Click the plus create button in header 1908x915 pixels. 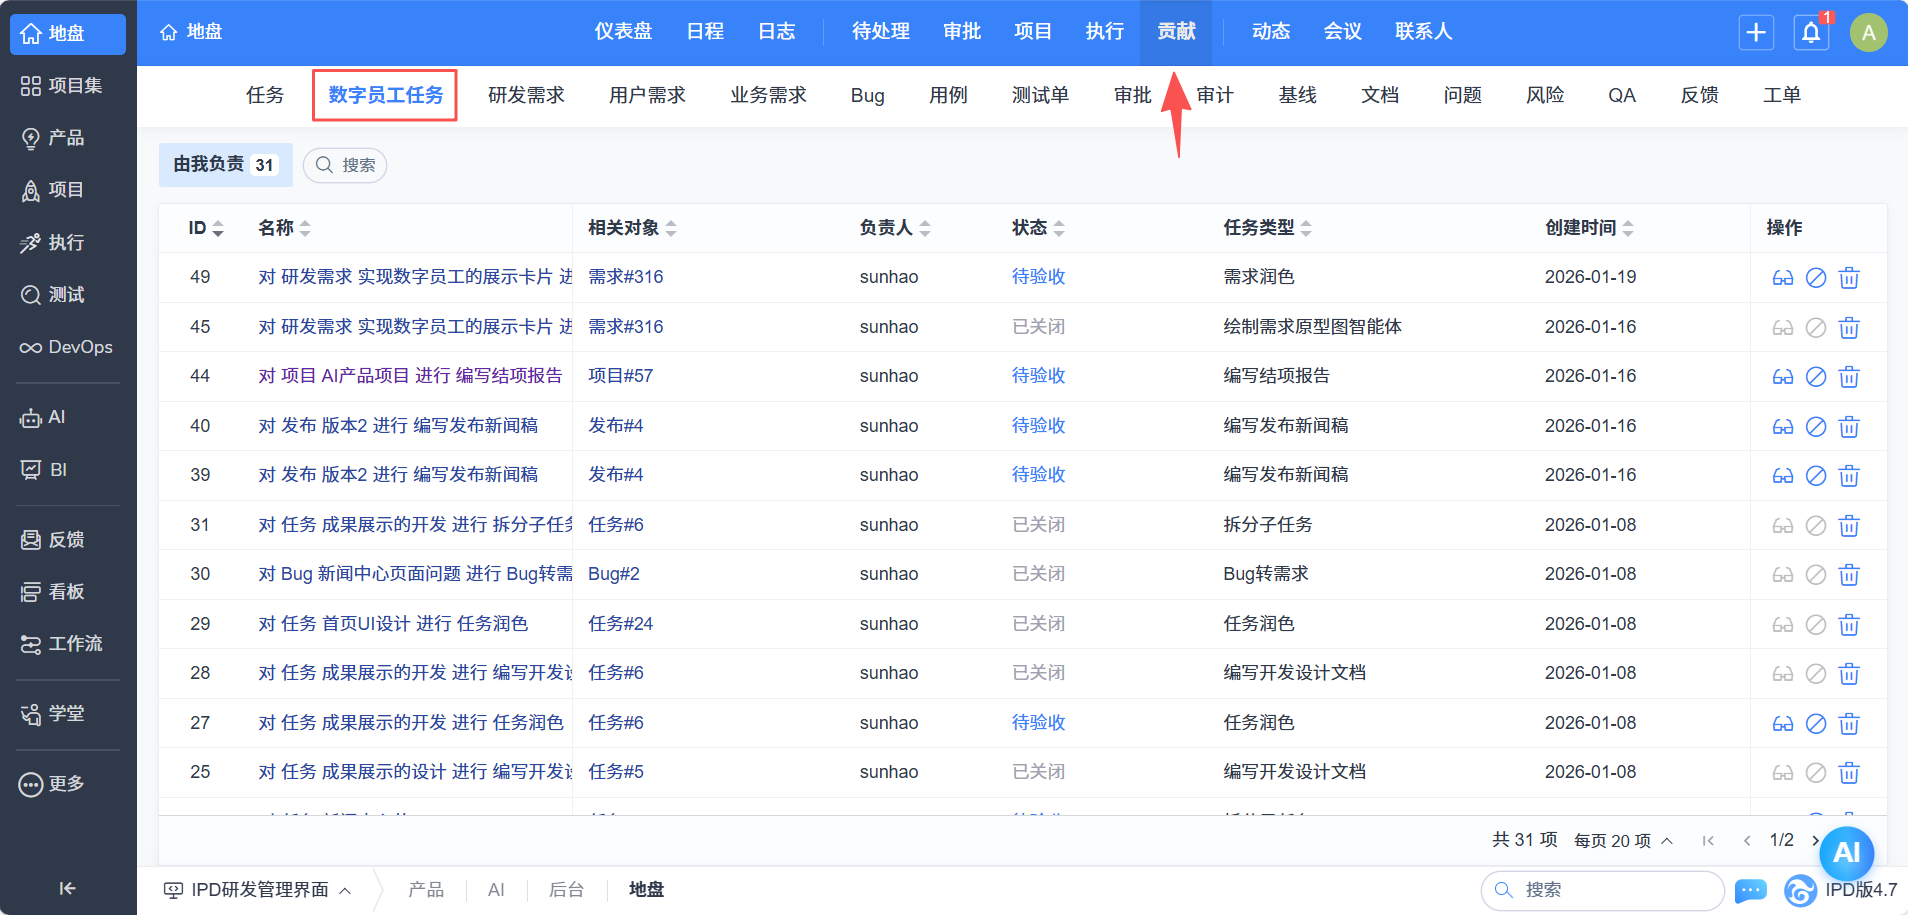coord(1756,33)
